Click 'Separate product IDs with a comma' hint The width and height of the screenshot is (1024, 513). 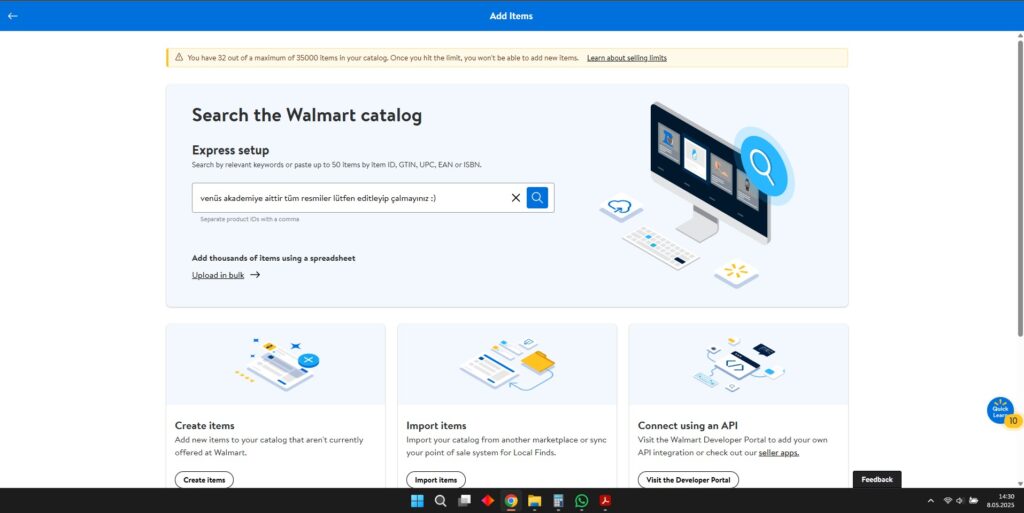point(249,219)
